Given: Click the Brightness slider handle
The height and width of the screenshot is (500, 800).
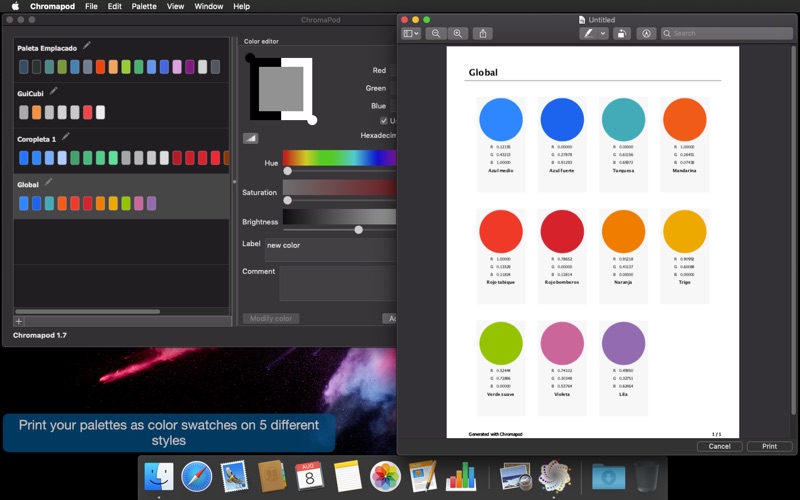Looking at the screenshot, I should coord(359,230).
